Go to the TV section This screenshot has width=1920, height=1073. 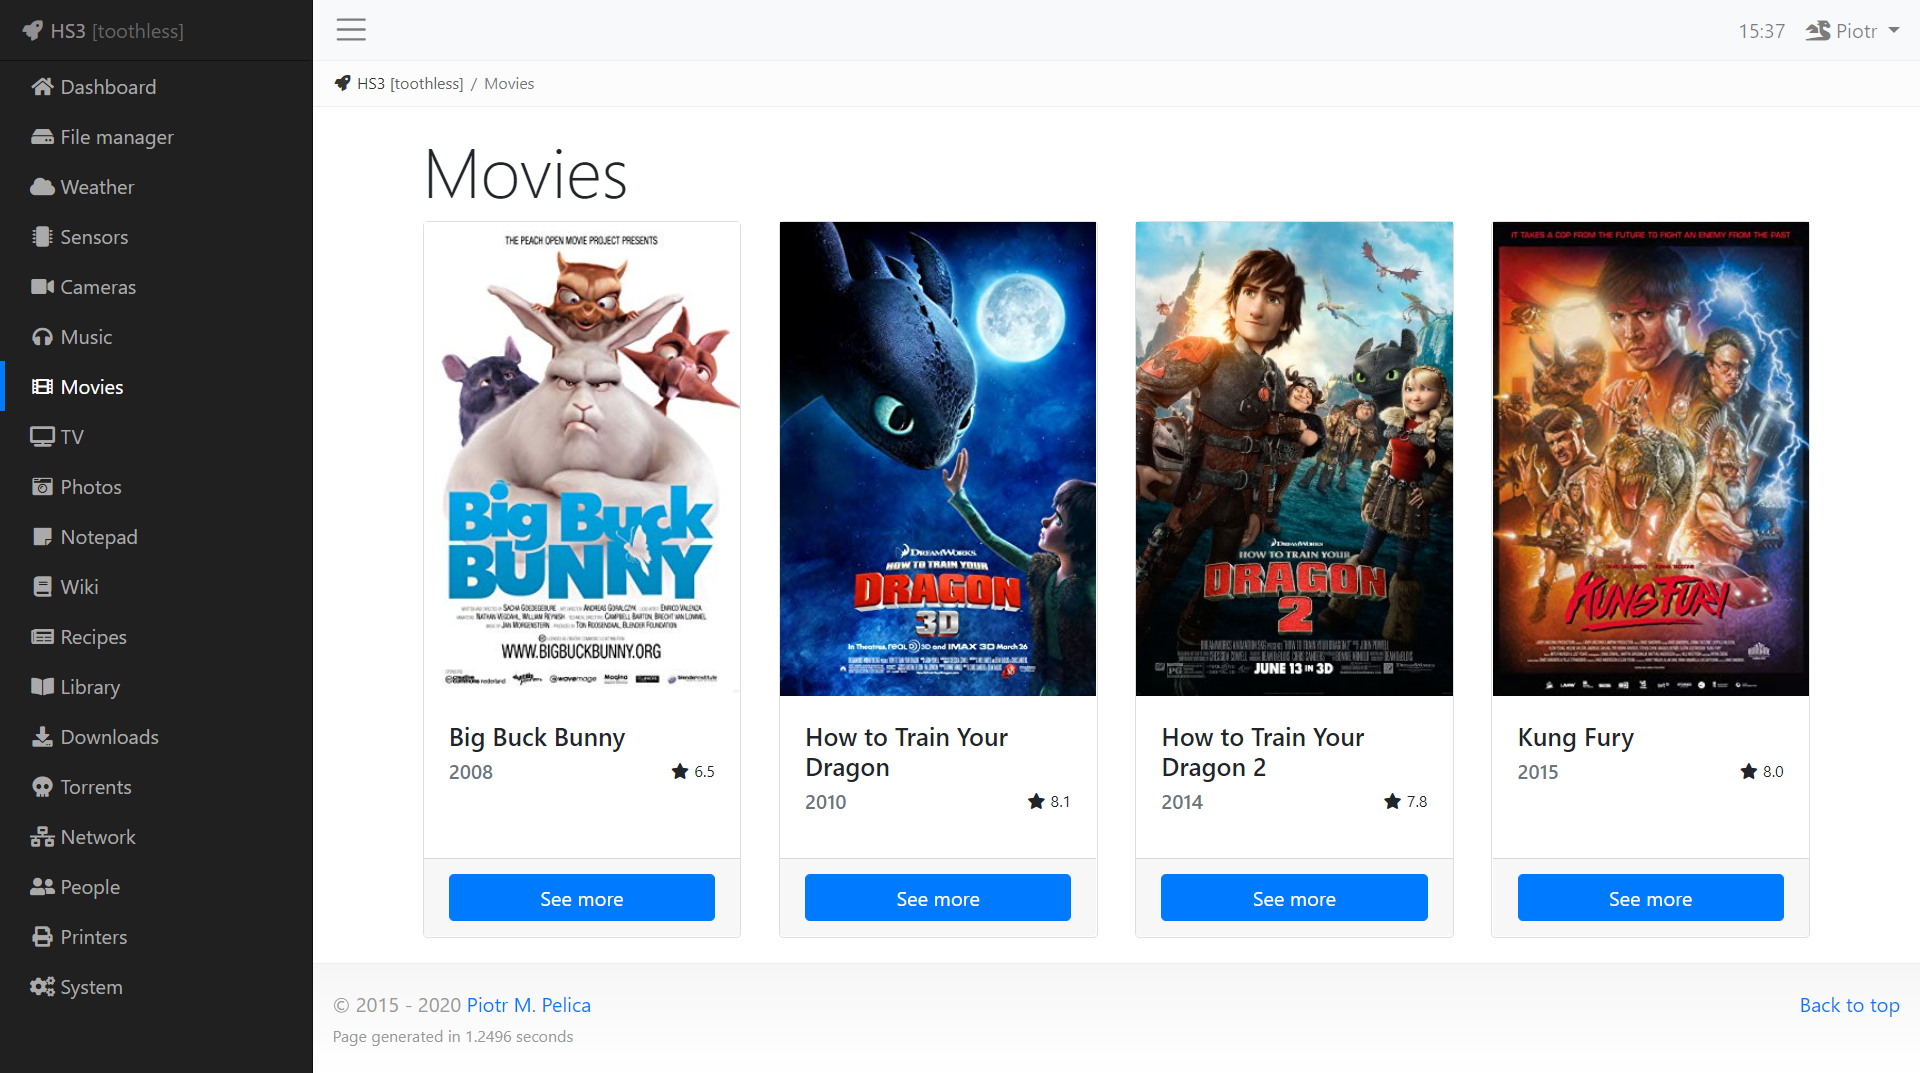72,437
